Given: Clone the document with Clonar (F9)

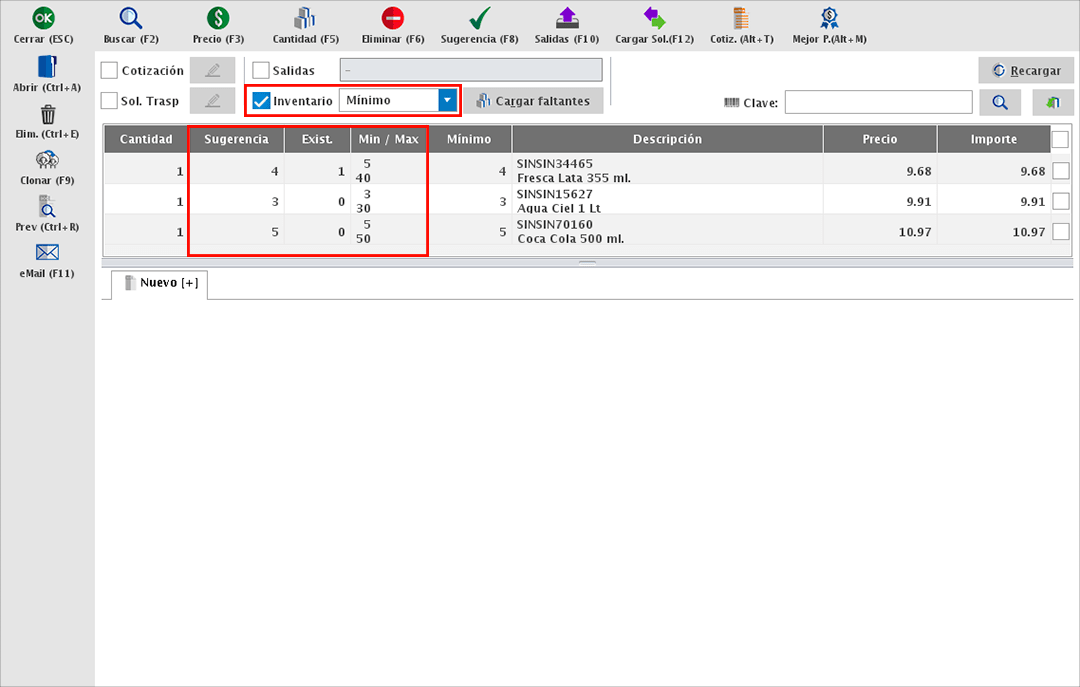Looking at the screenshot, I should (47, 160).
